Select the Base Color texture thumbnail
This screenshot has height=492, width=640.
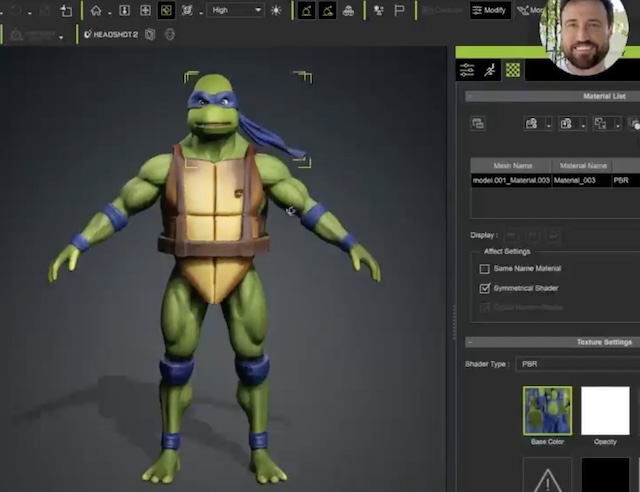click(x=547, y=411)
